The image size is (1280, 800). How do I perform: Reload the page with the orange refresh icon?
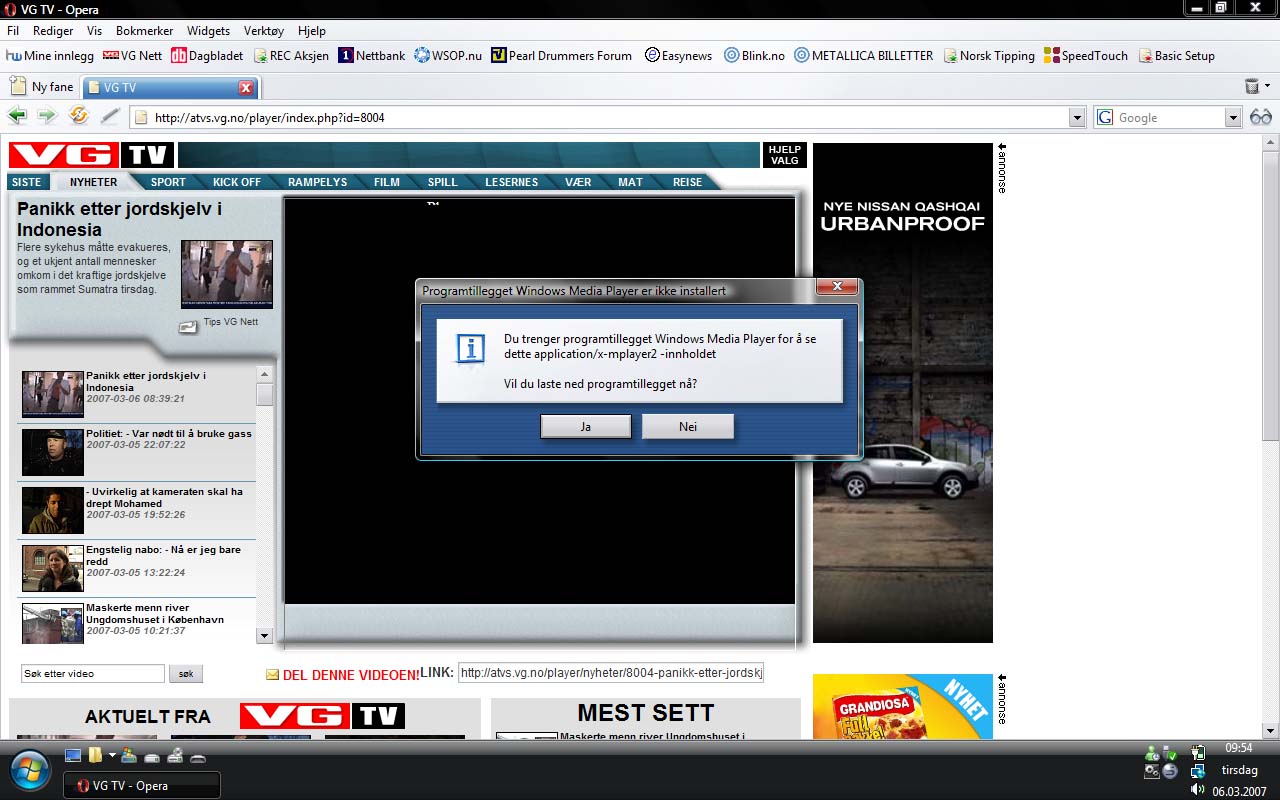click(x=78, y=116)
